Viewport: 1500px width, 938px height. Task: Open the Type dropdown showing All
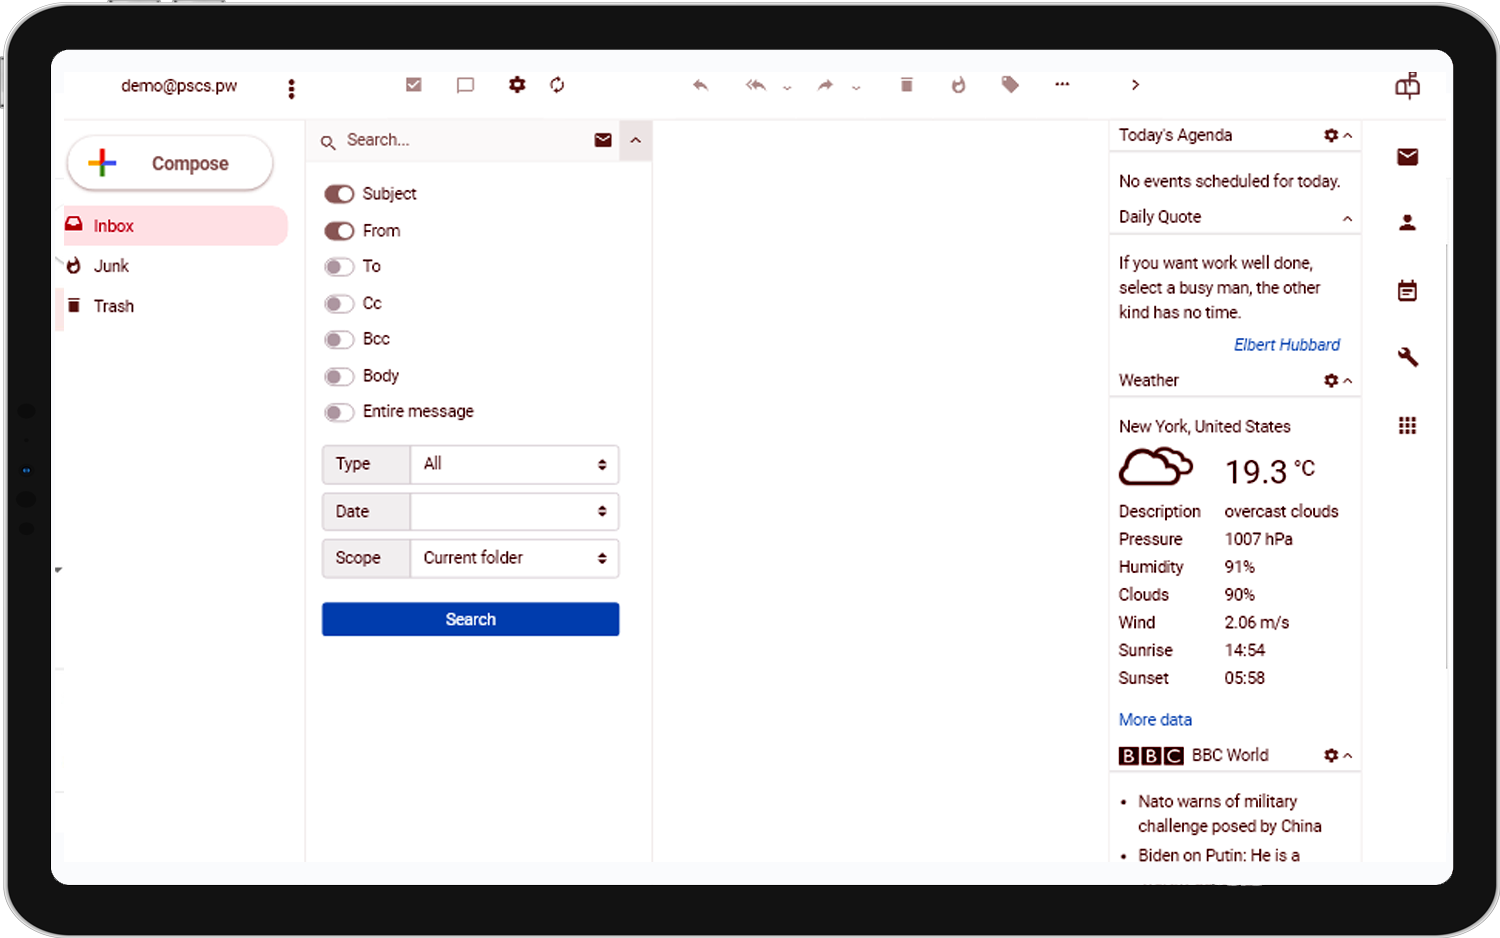[514, 464]
